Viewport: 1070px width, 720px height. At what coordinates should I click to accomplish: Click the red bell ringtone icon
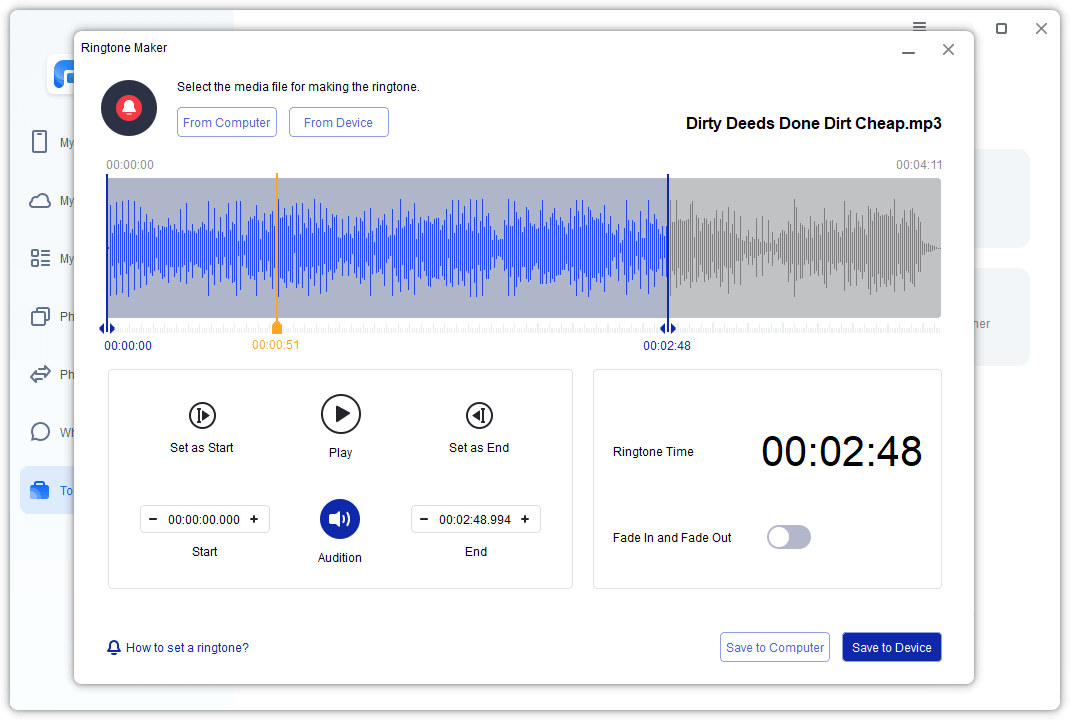point(129,108)
